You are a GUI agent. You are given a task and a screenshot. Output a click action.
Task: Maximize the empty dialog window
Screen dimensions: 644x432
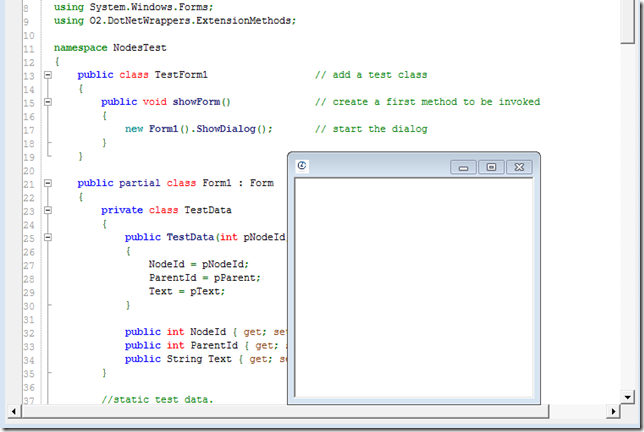(x=491, y=167)
